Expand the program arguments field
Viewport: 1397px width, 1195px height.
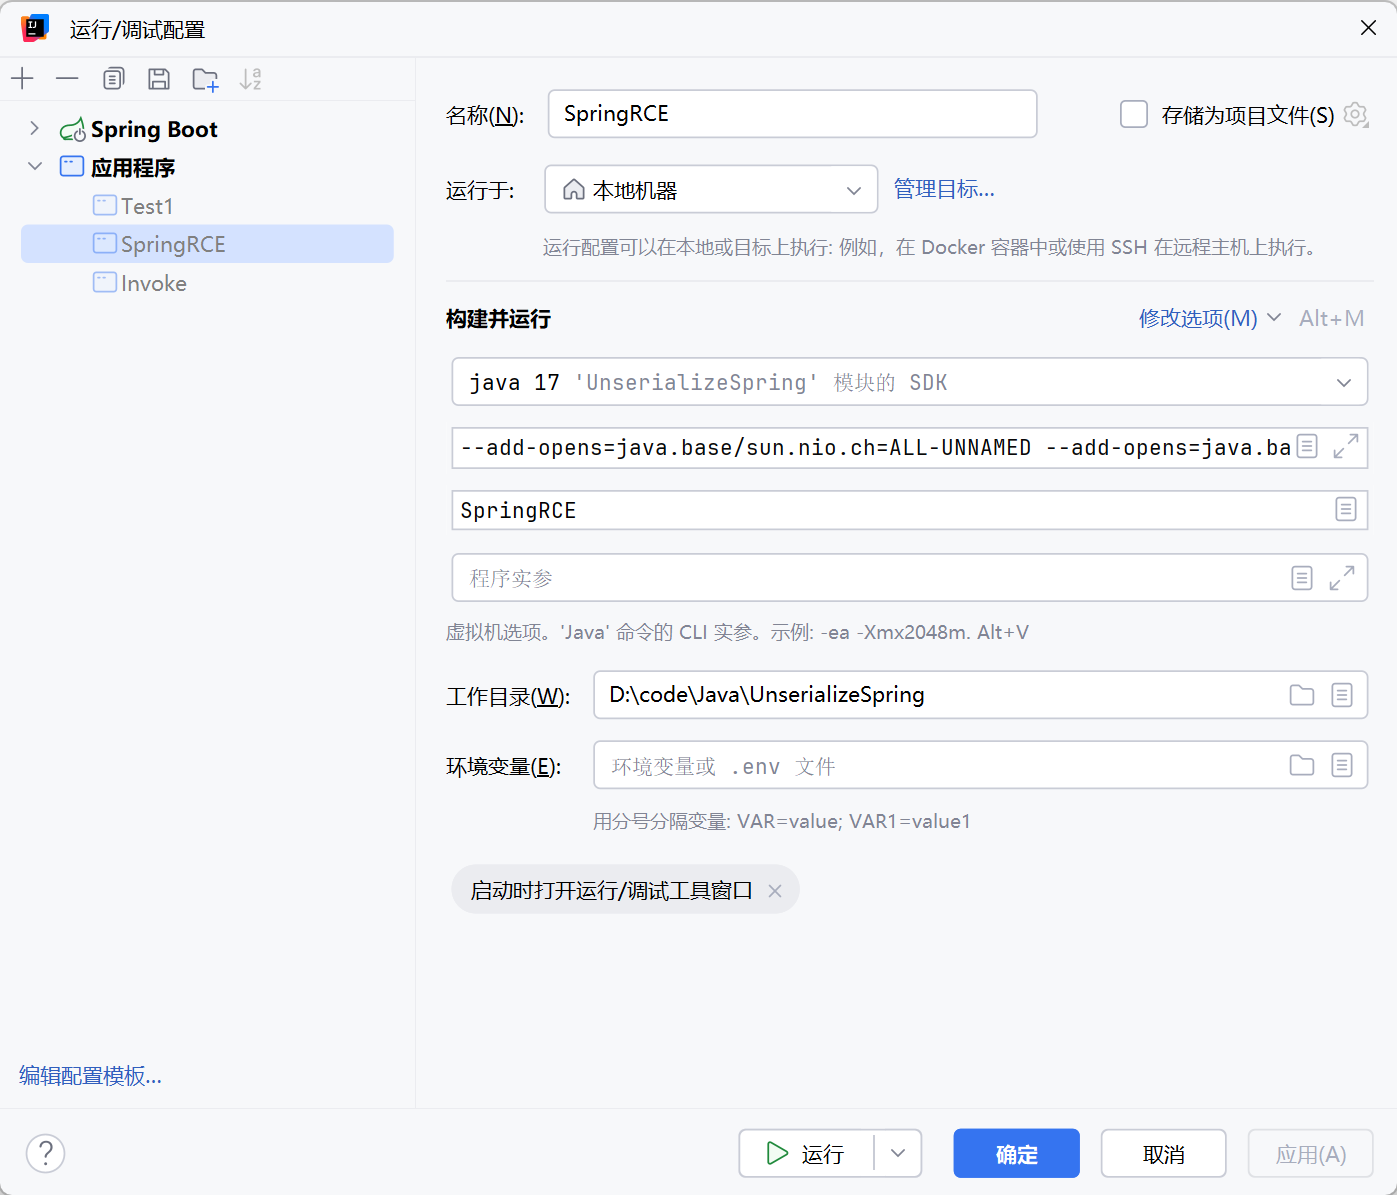(x=1341, y=578)
